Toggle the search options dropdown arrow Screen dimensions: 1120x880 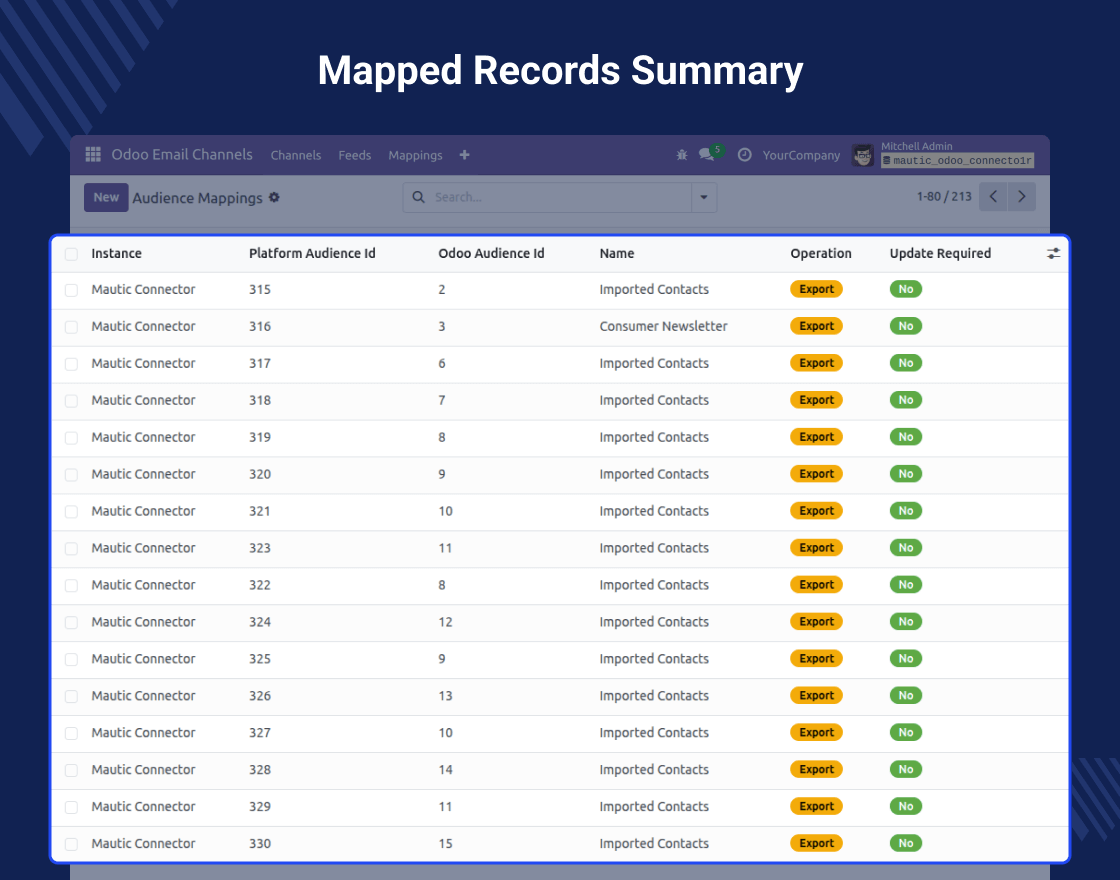click(x=704, y=197)
